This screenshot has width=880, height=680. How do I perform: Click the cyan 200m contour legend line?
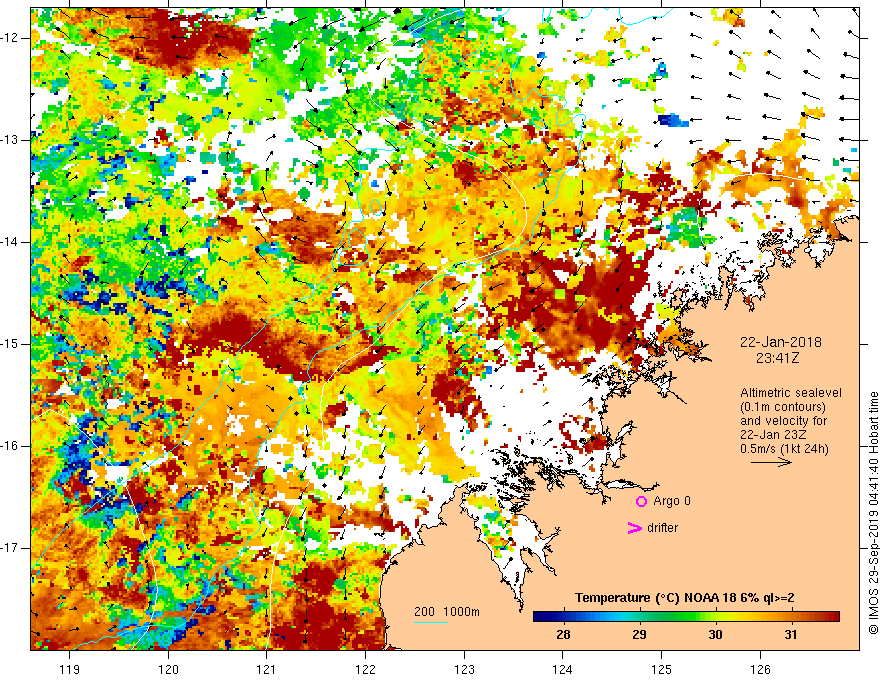430,622
